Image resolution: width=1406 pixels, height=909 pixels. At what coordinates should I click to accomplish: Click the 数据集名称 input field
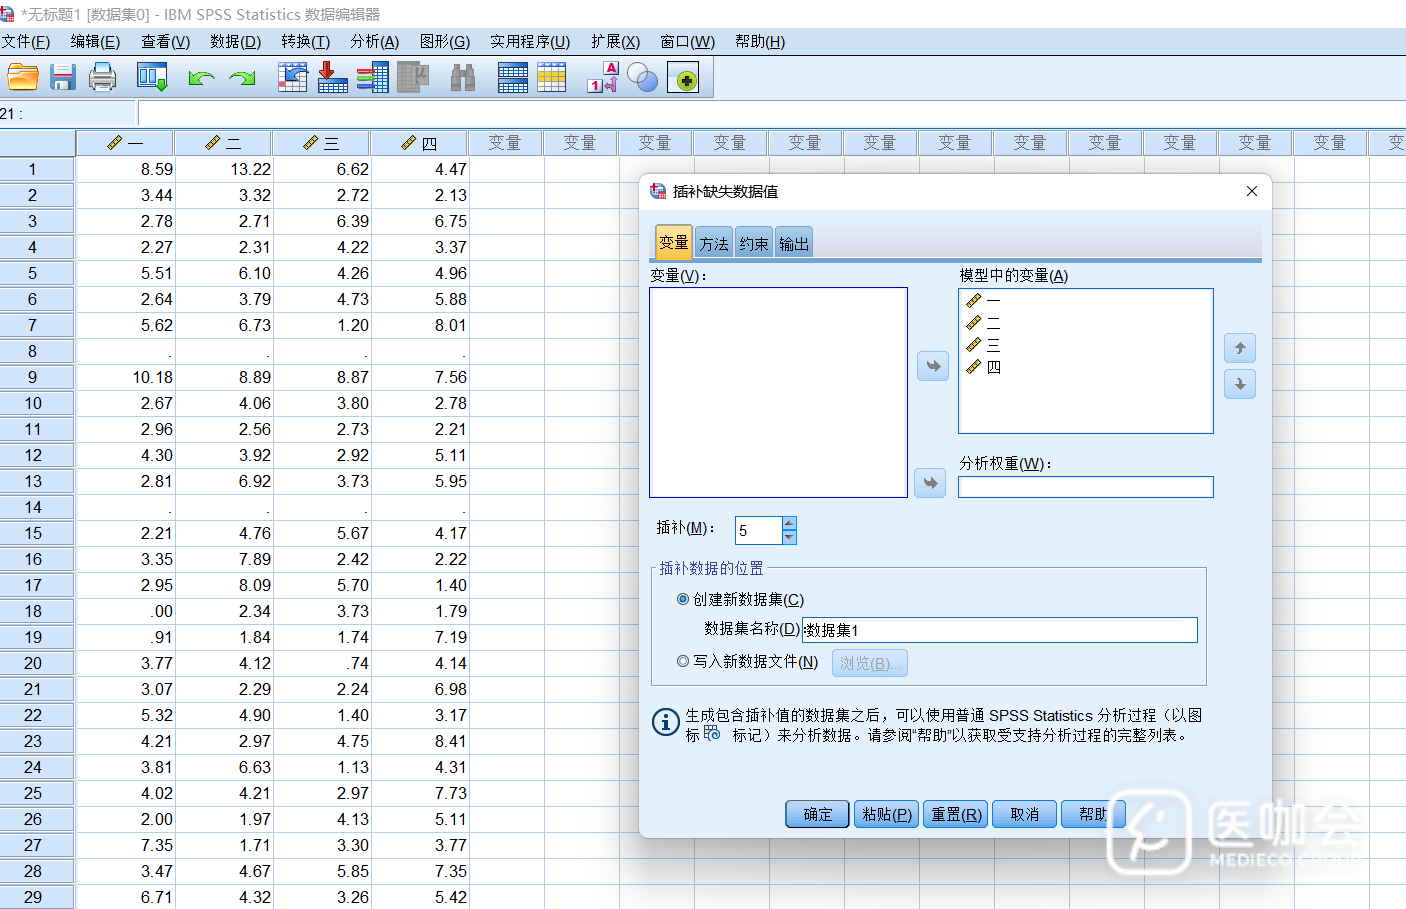point(1000,630)
